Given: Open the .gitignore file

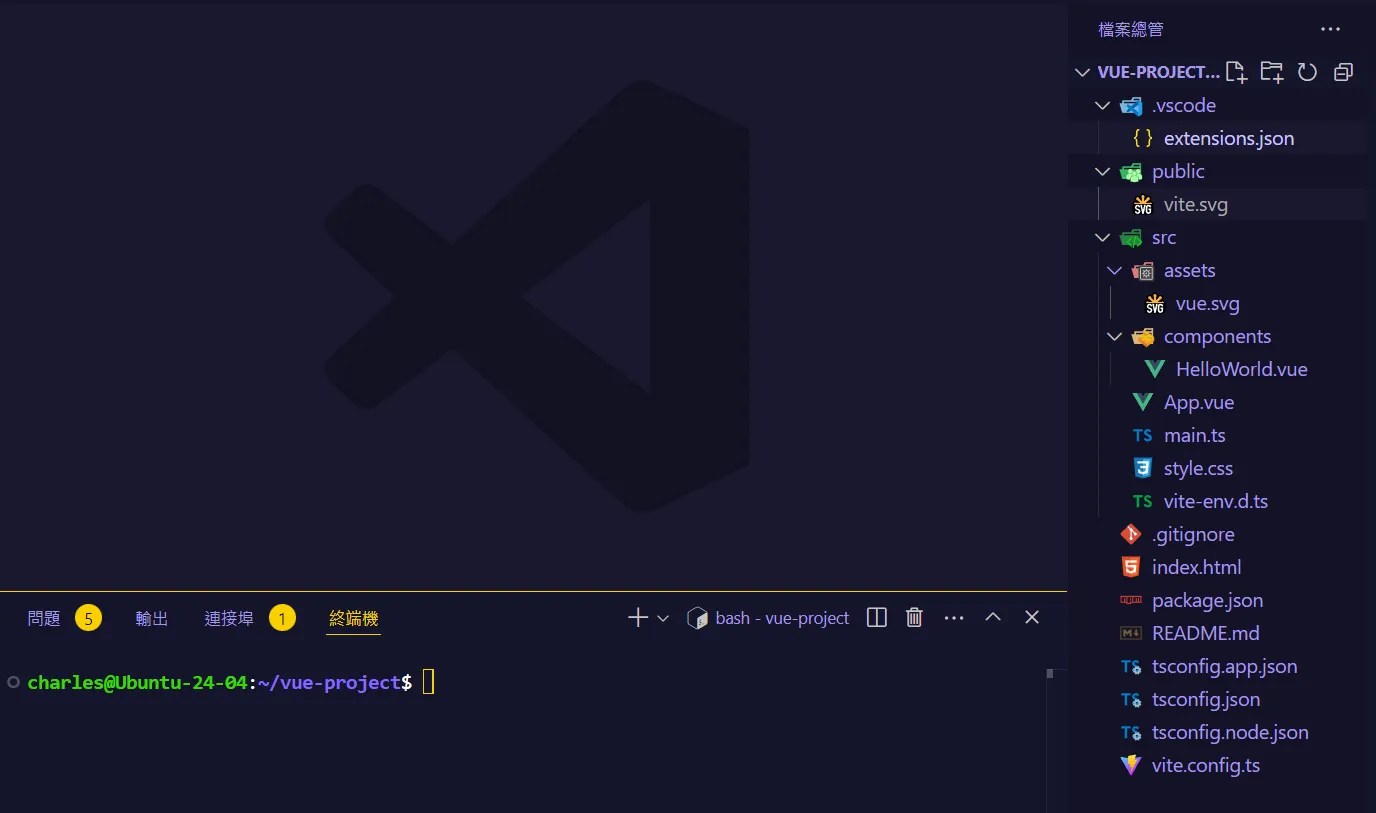Looking at the screenshot, I should 1217,534.
